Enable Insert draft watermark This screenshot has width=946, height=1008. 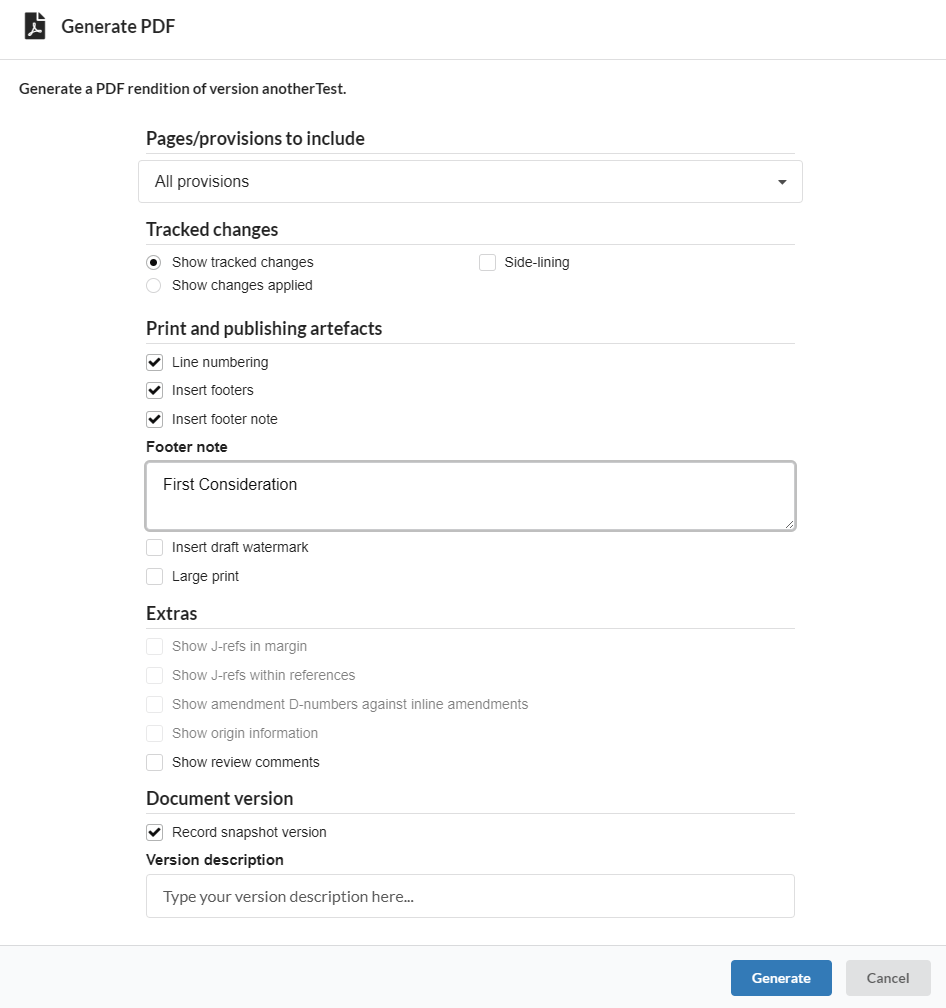point(154,547)
